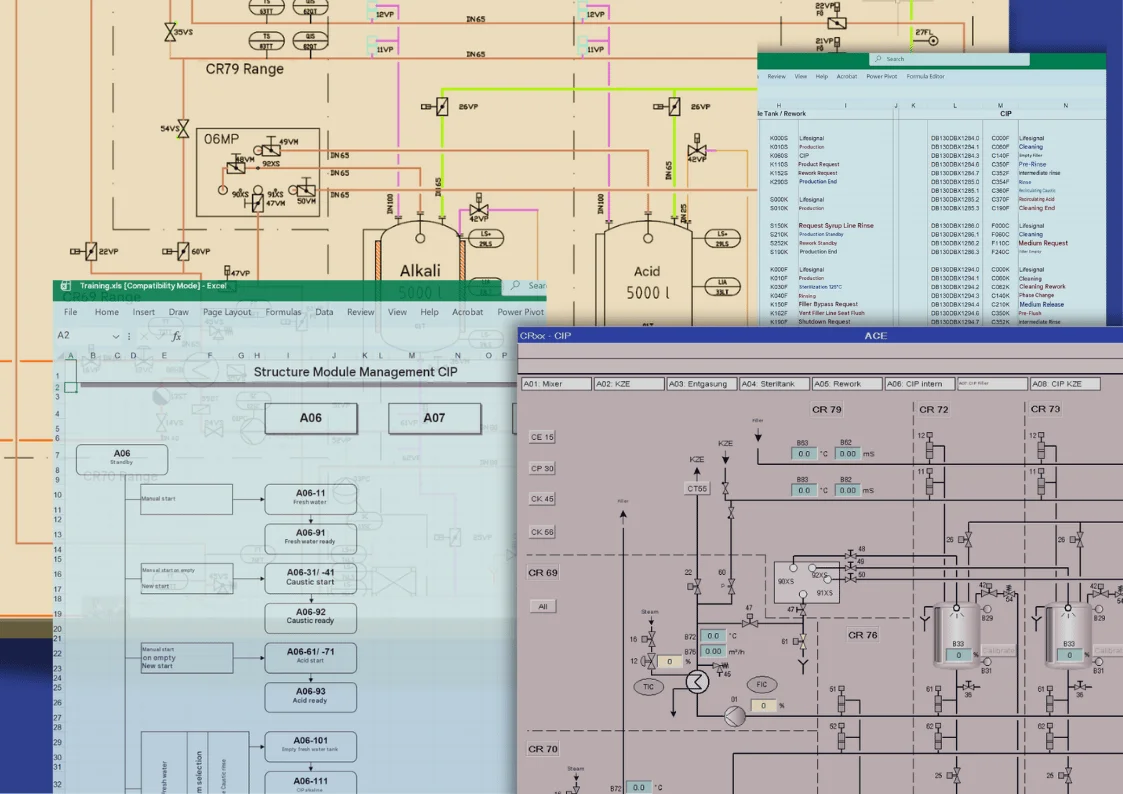Click the CP 30 button
This screenshot has height=794, width=1123.
pyautogui.click(x=542, y=468)
